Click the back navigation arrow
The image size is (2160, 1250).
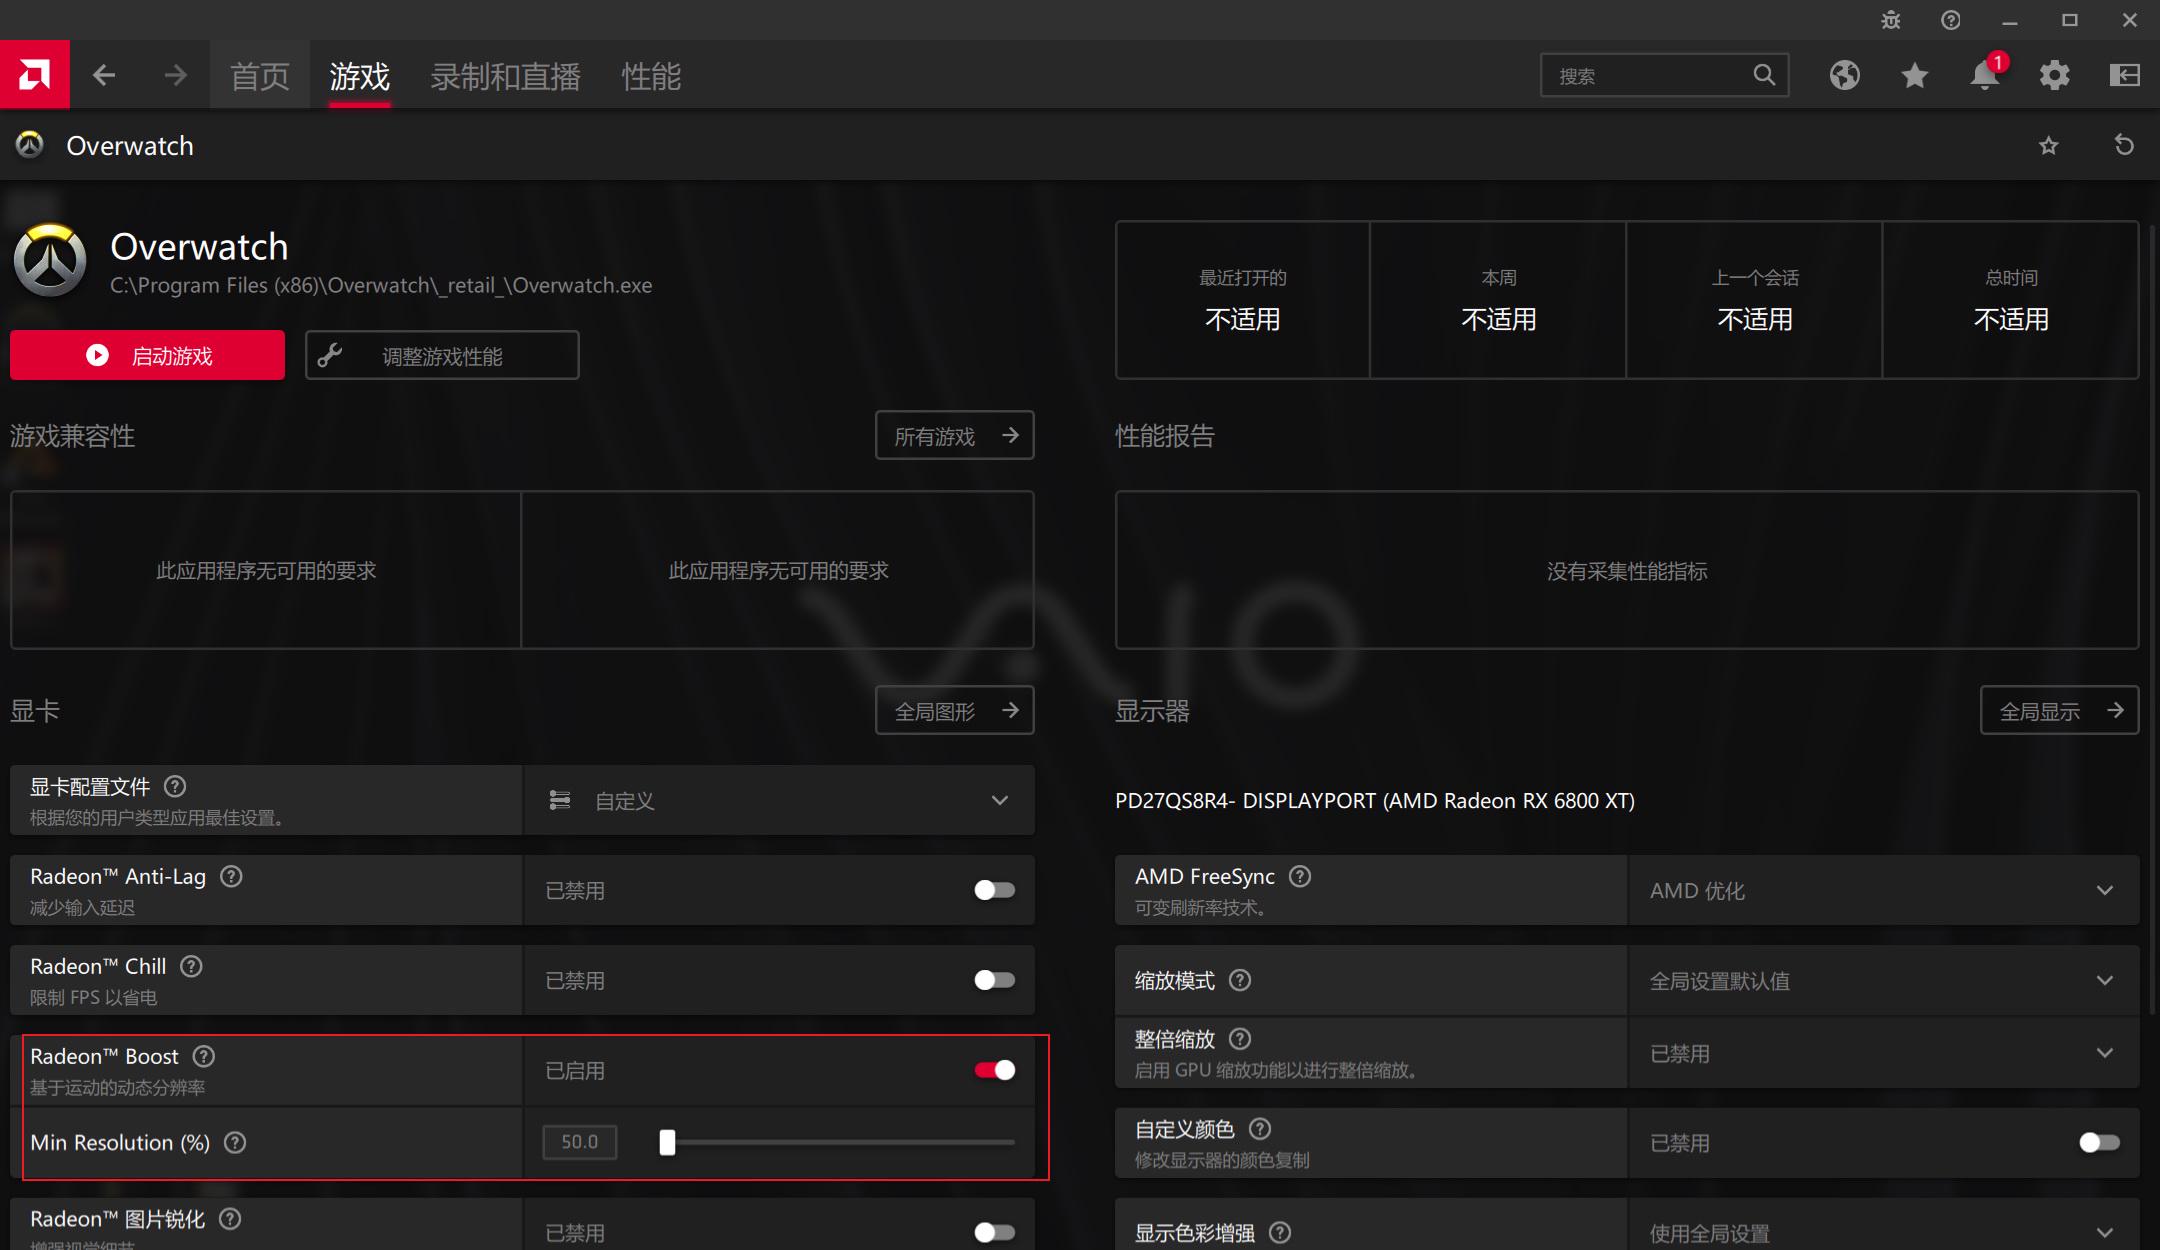104,75
